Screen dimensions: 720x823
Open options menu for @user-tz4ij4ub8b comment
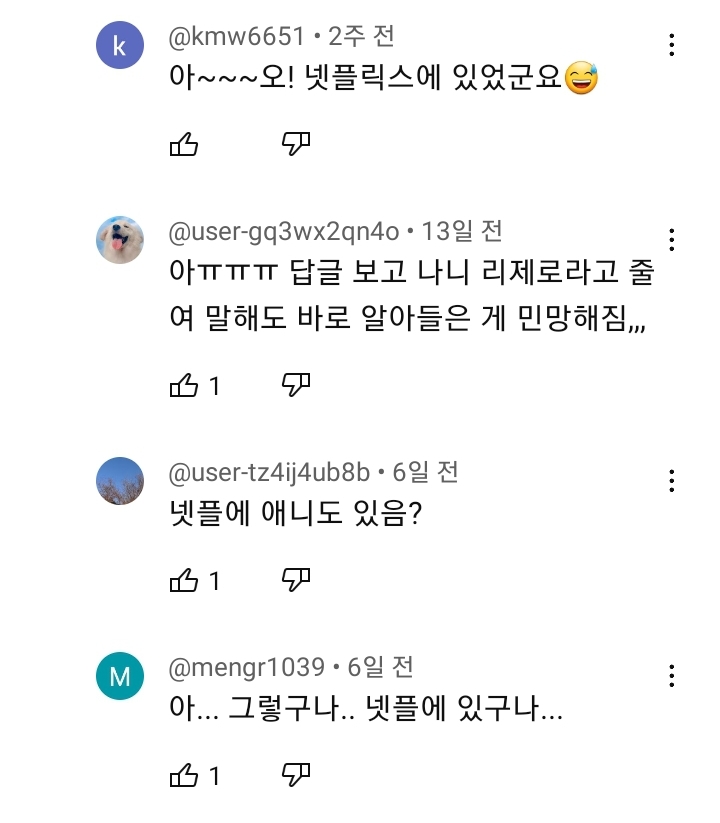click(672, 481)
